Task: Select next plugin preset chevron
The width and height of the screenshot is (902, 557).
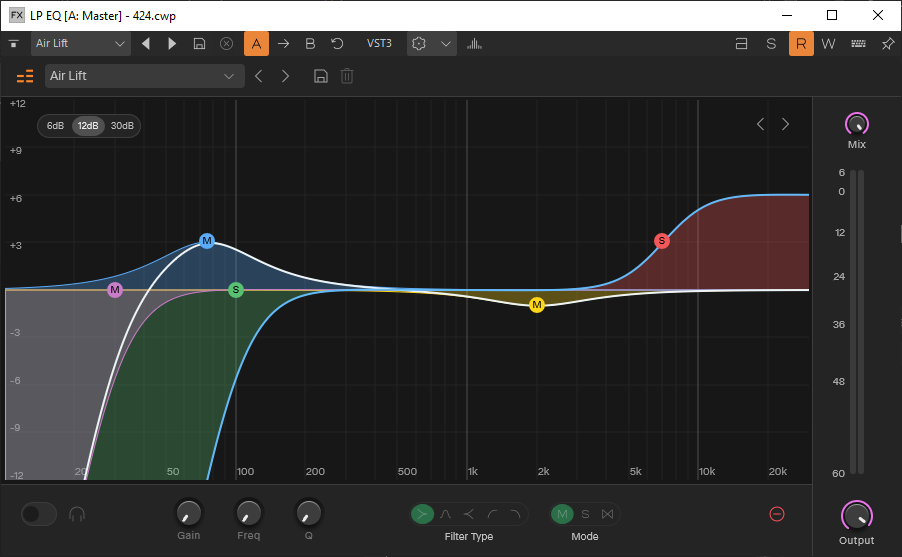Action: coord(285,76)
